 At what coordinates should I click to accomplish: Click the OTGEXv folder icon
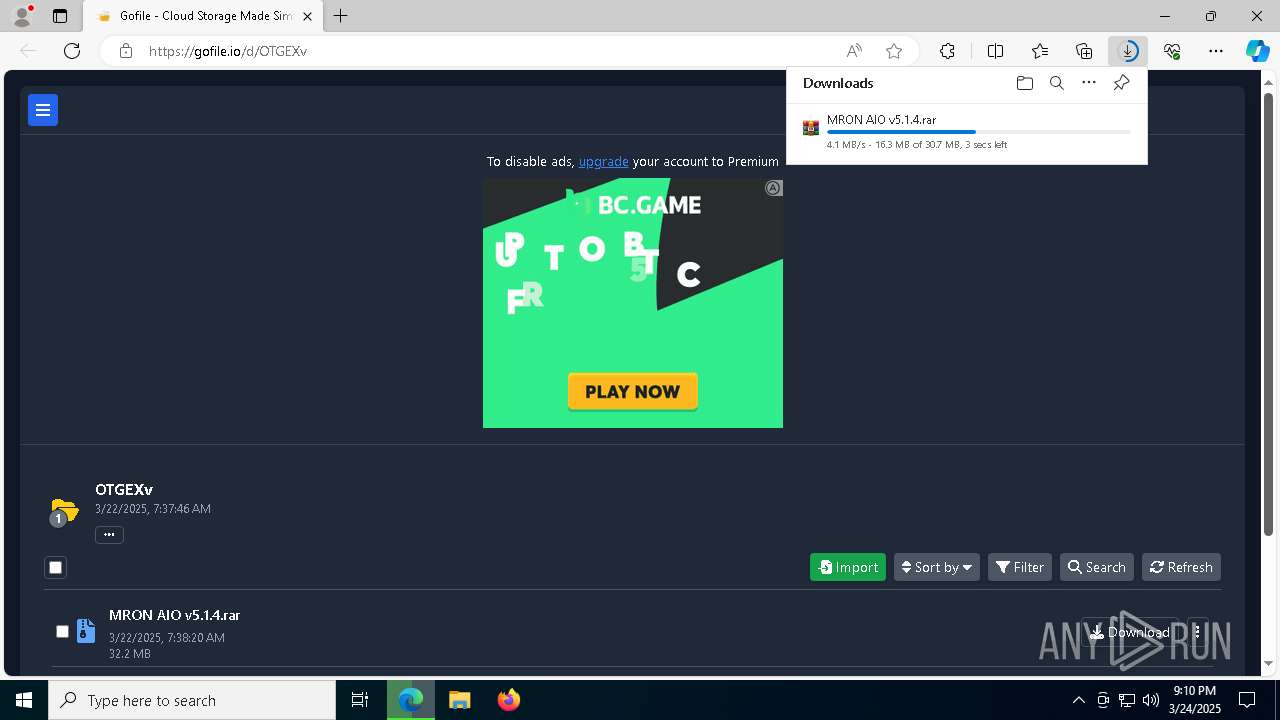tap(64, 511)
